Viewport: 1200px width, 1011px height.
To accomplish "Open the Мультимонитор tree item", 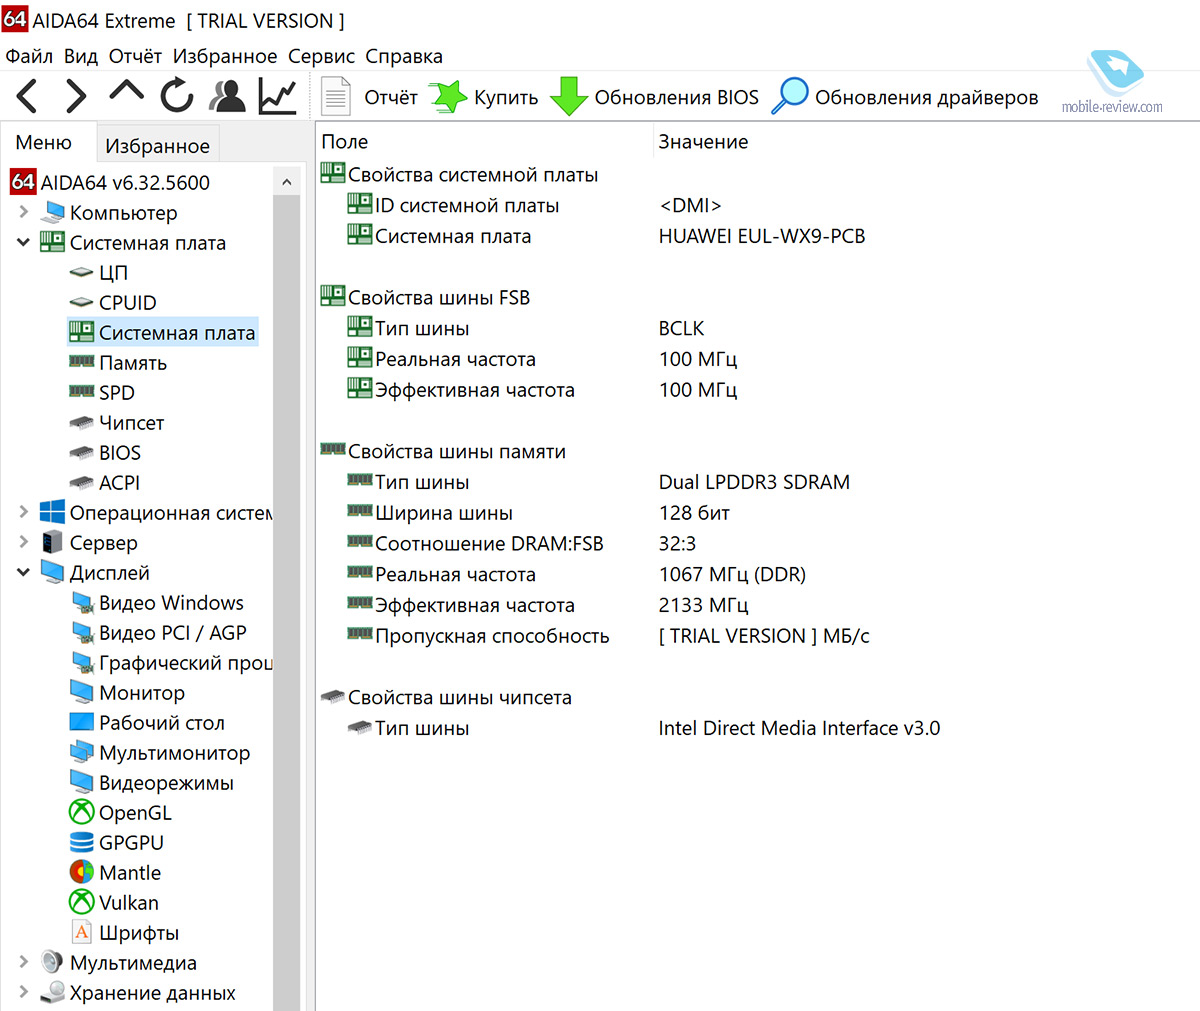I will [x=160, y=752].
